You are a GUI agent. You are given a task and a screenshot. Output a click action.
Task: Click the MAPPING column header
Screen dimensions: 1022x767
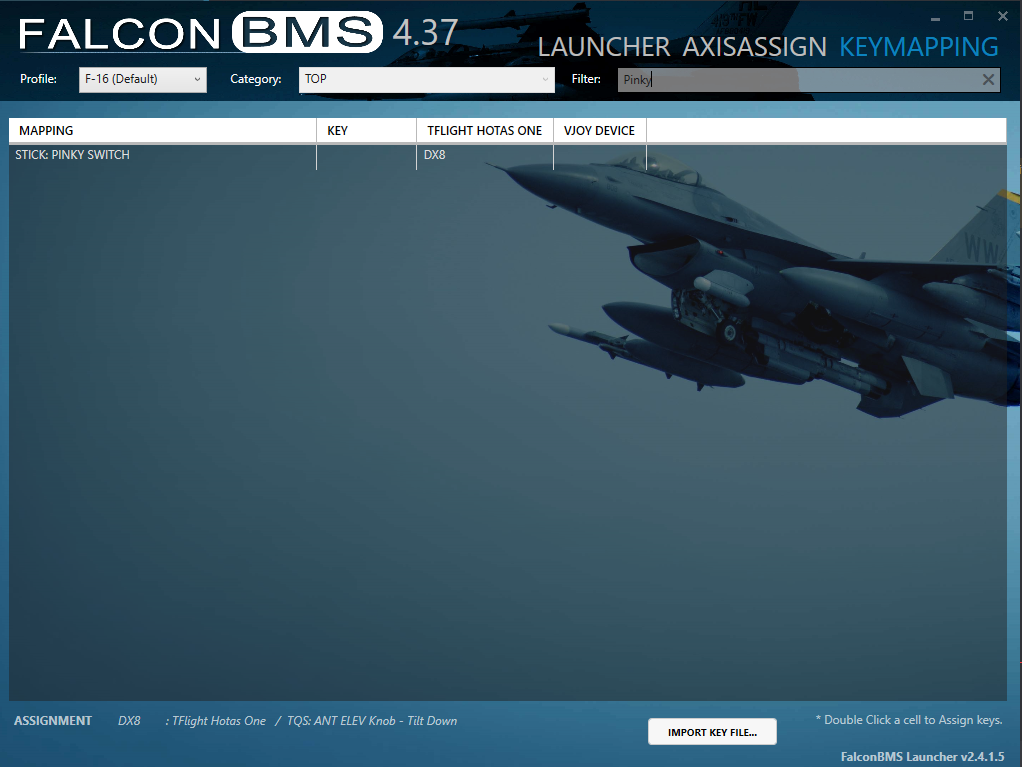(162, 130)
